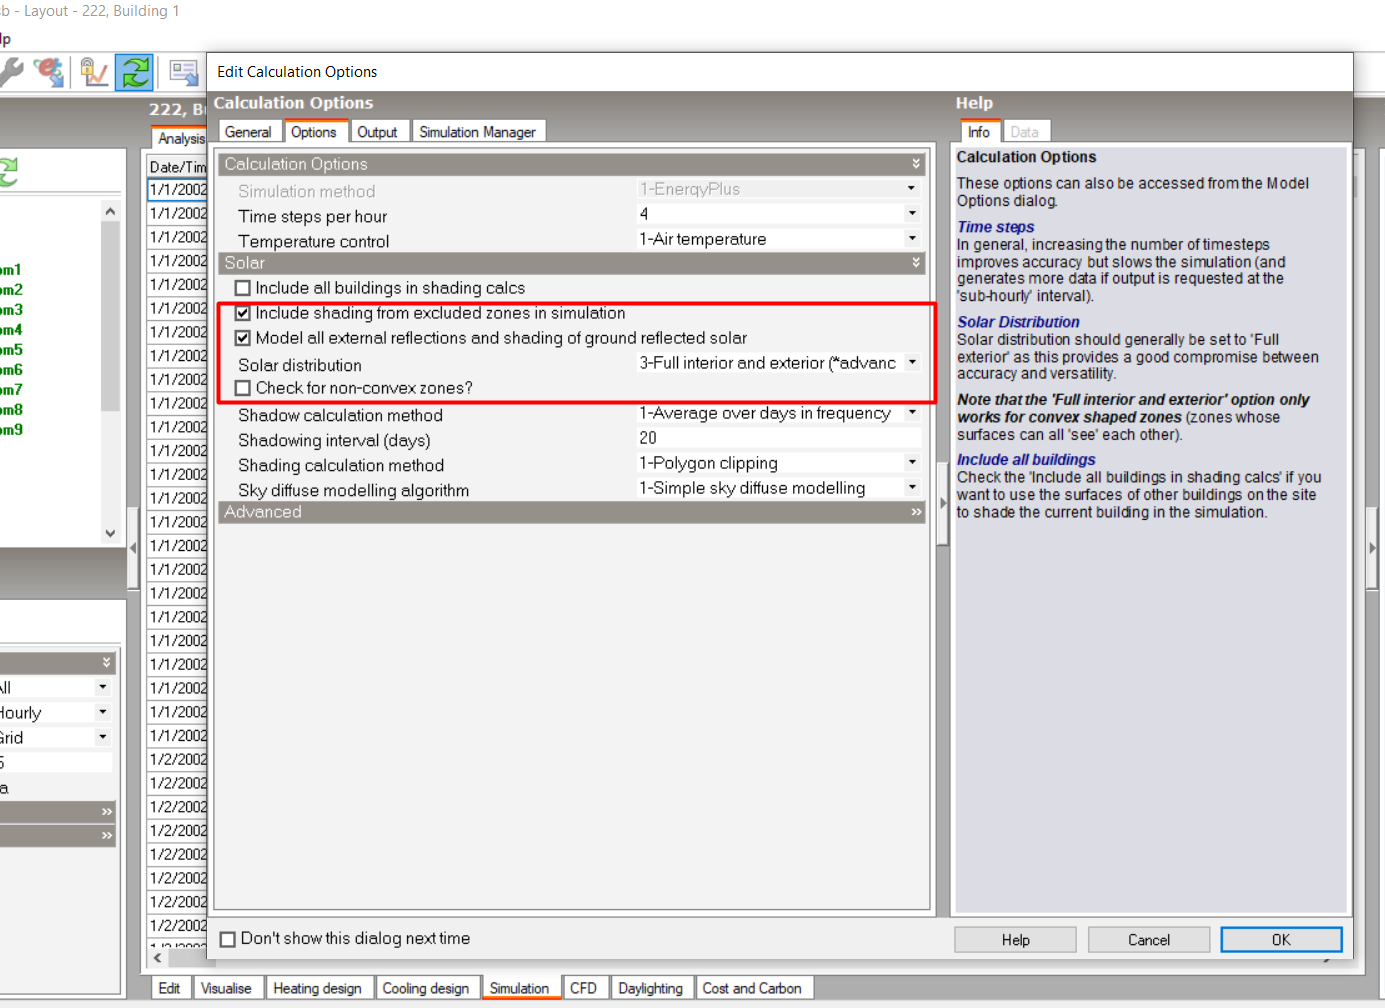The image size is (1385, 1008).
Task: Collapse the Calculation Options section header
Action: coord(572,164)
